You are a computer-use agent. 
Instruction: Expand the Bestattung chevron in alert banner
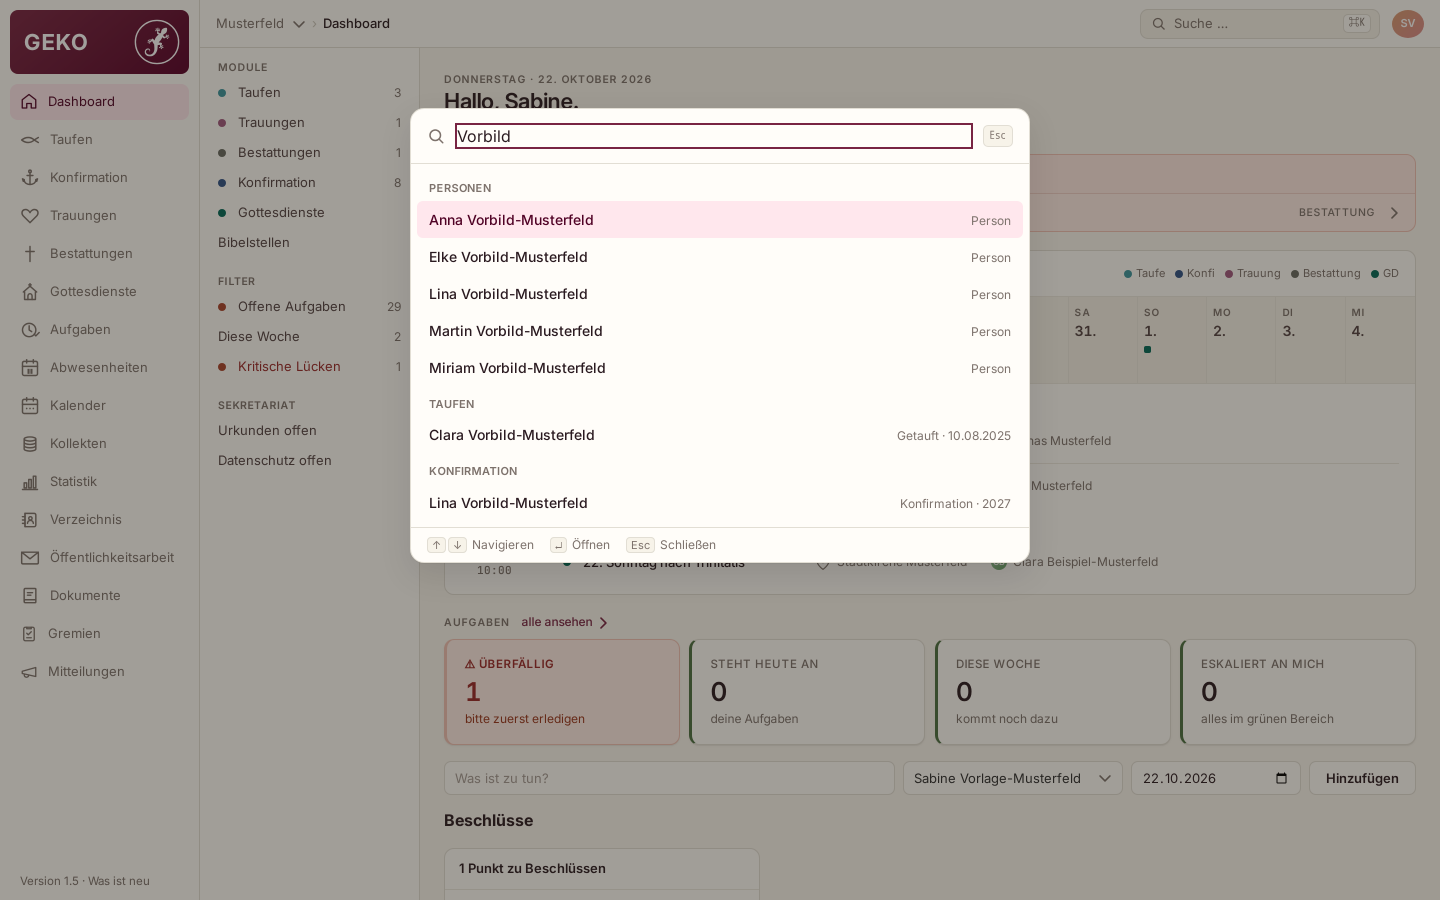click(x=1395, y=213)
